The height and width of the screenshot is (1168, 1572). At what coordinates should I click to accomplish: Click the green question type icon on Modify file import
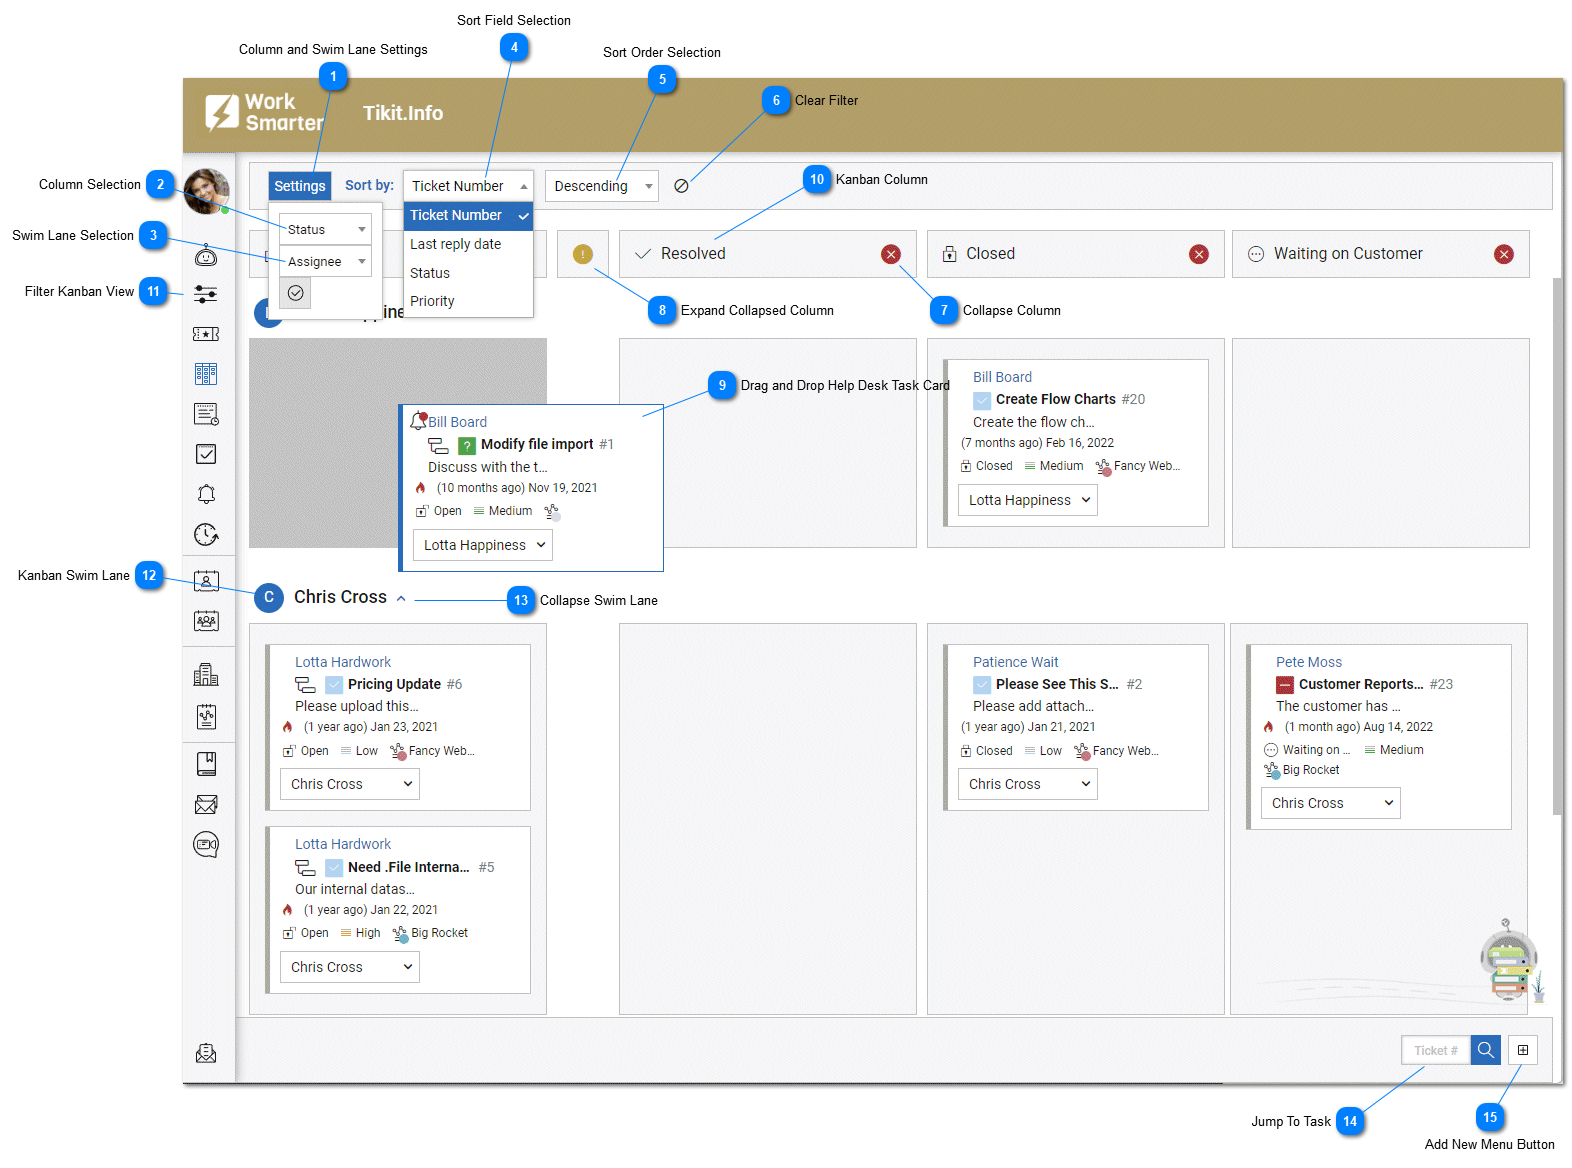pos(466,445)
